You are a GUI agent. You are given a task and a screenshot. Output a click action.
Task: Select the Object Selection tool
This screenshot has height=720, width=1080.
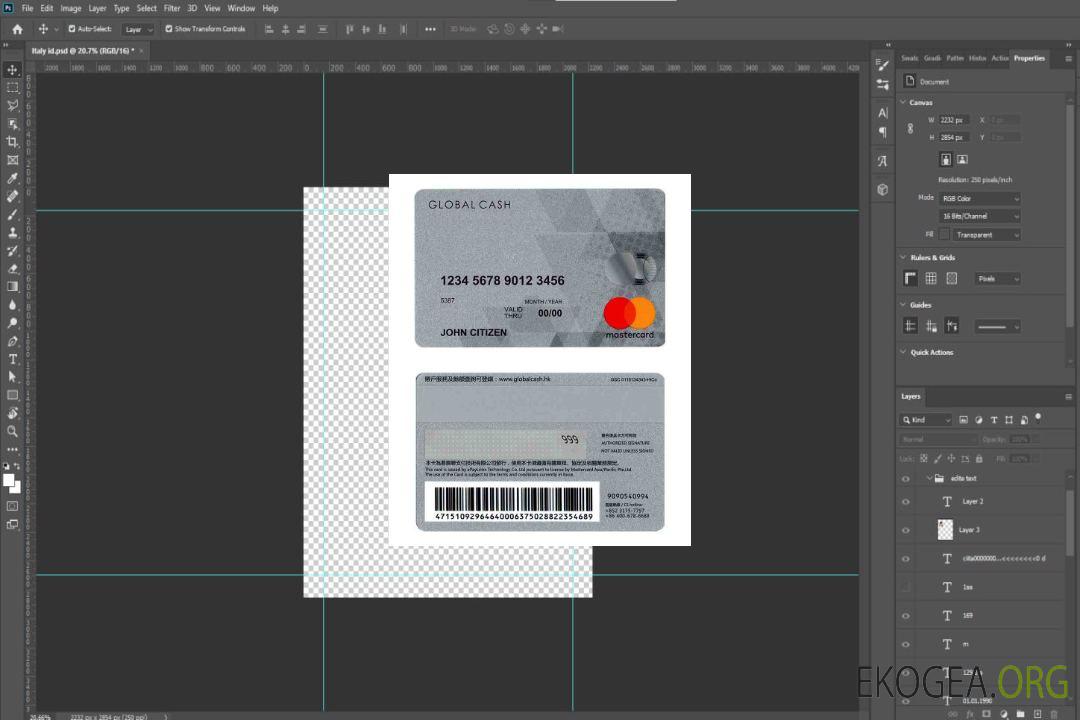click(x=12, y=124)
